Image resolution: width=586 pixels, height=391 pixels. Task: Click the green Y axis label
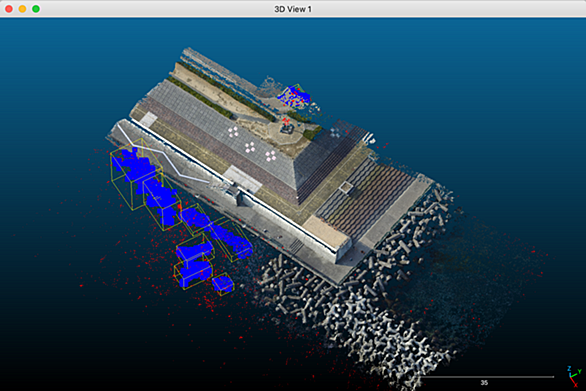580,371
